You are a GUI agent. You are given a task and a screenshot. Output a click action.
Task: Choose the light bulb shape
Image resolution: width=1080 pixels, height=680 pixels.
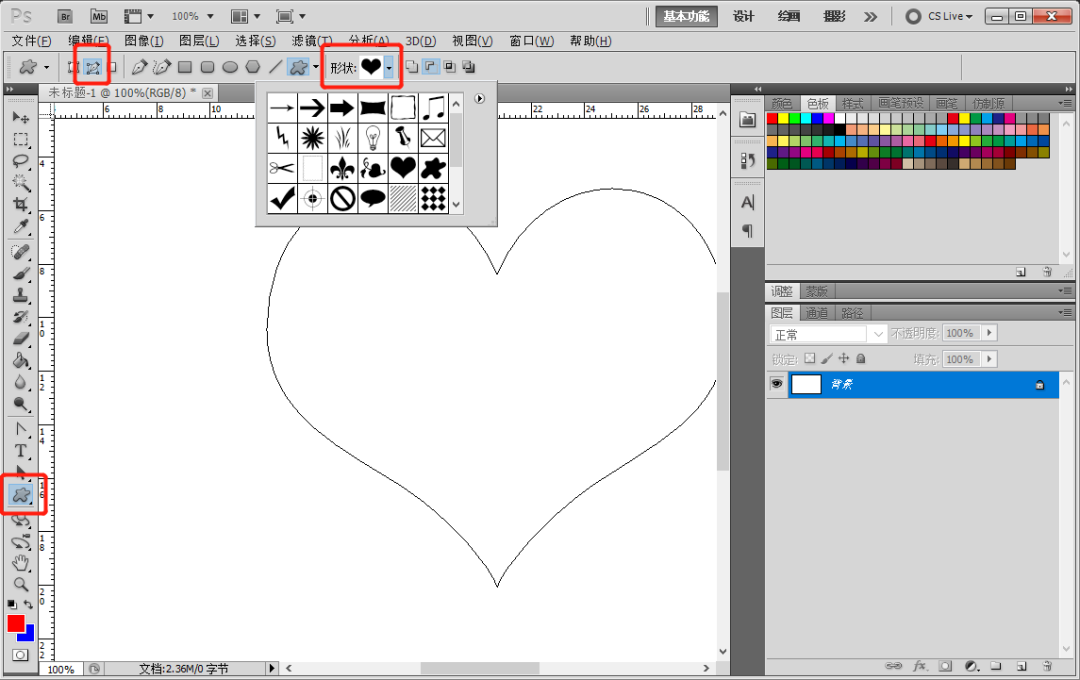pos(373,138)
